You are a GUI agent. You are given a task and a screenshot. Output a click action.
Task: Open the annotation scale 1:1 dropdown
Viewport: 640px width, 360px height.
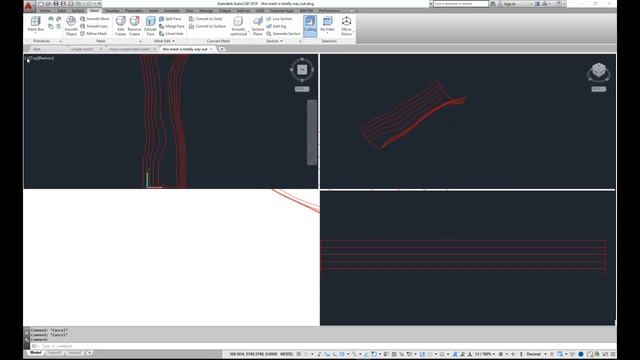(485, 354)
